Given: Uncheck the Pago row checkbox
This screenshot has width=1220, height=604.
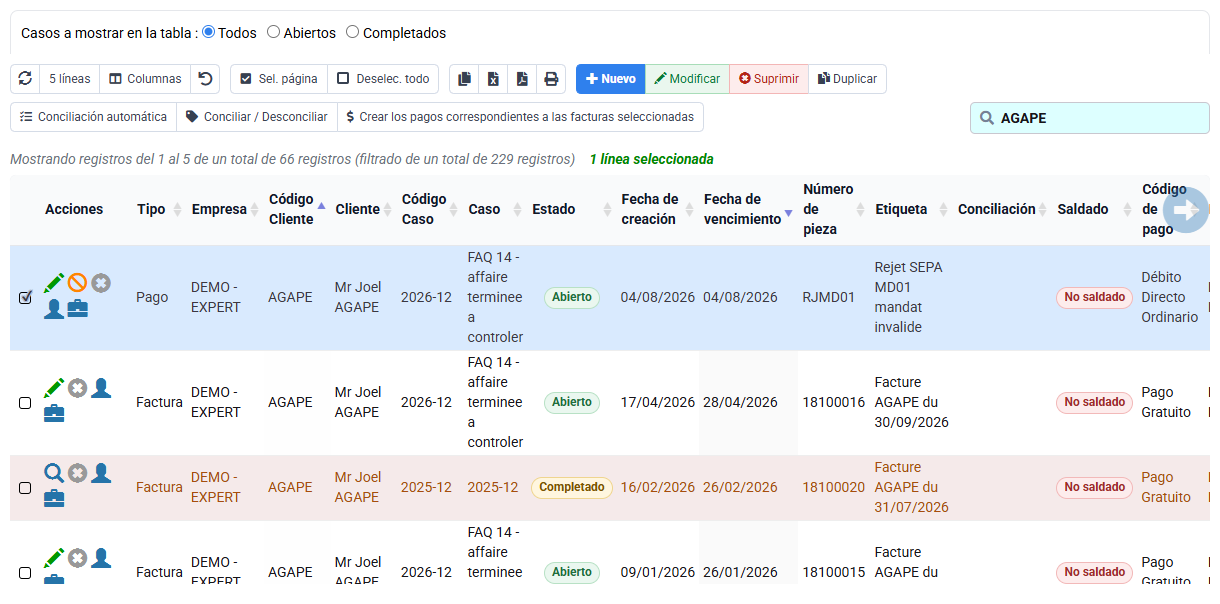Looking at the screenshot, I should click(25, 298).
